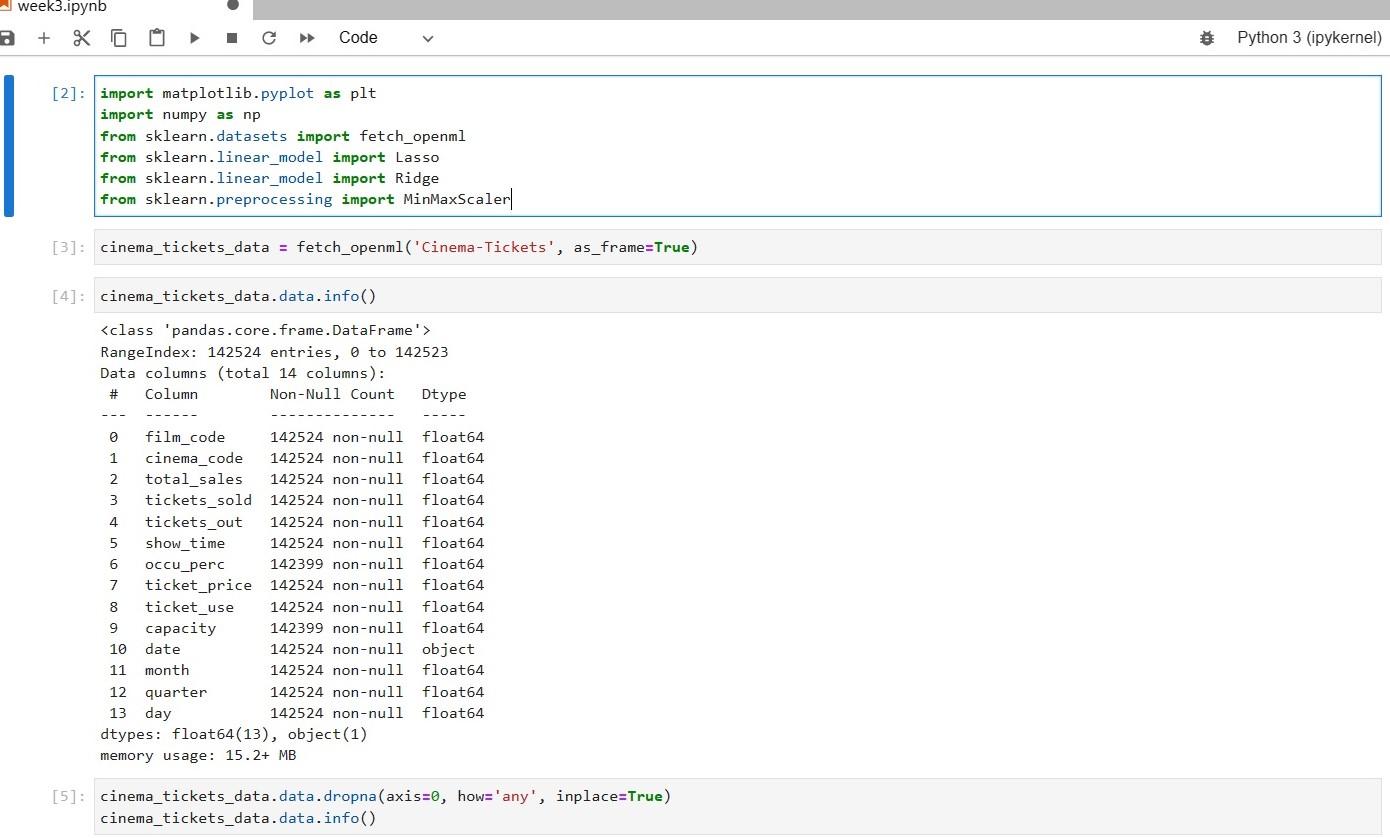The image size is (1390, 838).
Task: Click the pandas DataFrame class output line
Action: [266, 330]
